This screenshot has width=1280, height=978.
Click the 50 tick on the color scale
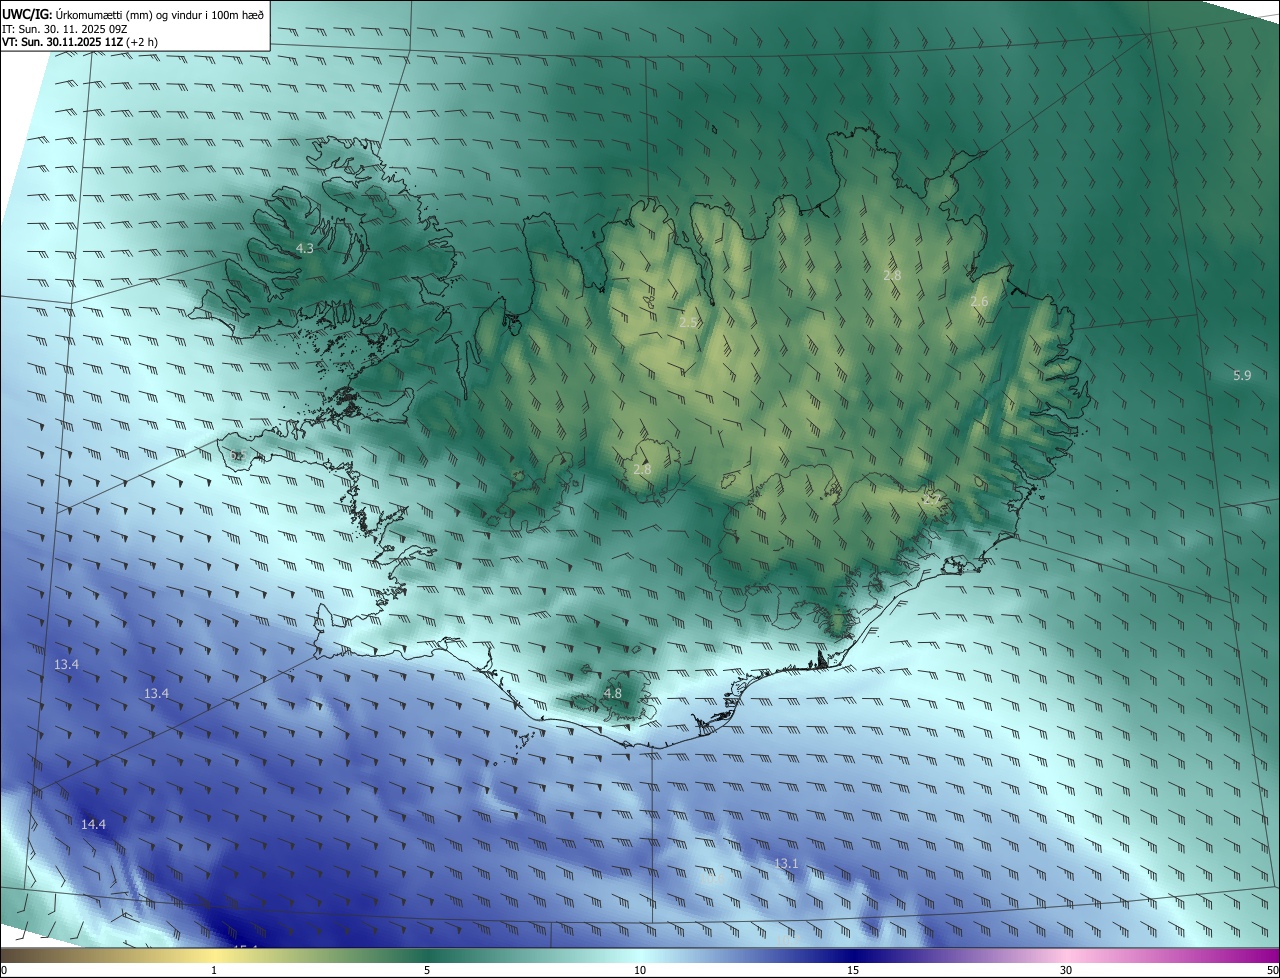tap(1272, 970)
